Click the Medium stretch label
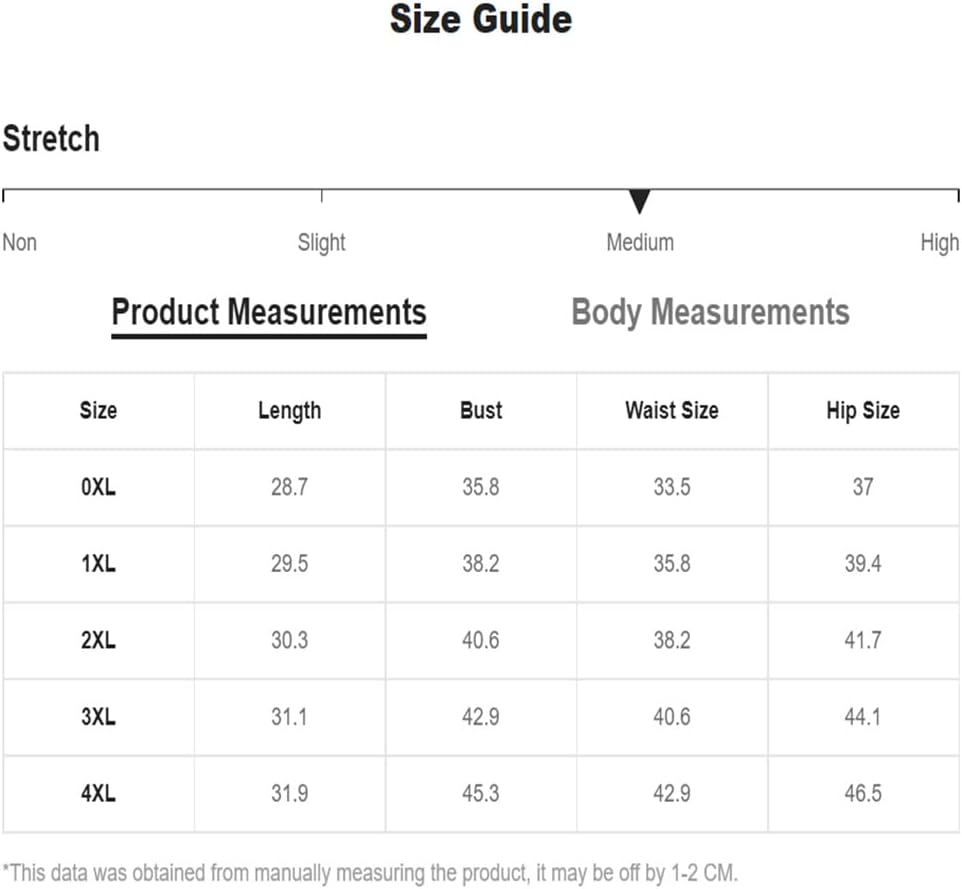 tap(640, 243)
